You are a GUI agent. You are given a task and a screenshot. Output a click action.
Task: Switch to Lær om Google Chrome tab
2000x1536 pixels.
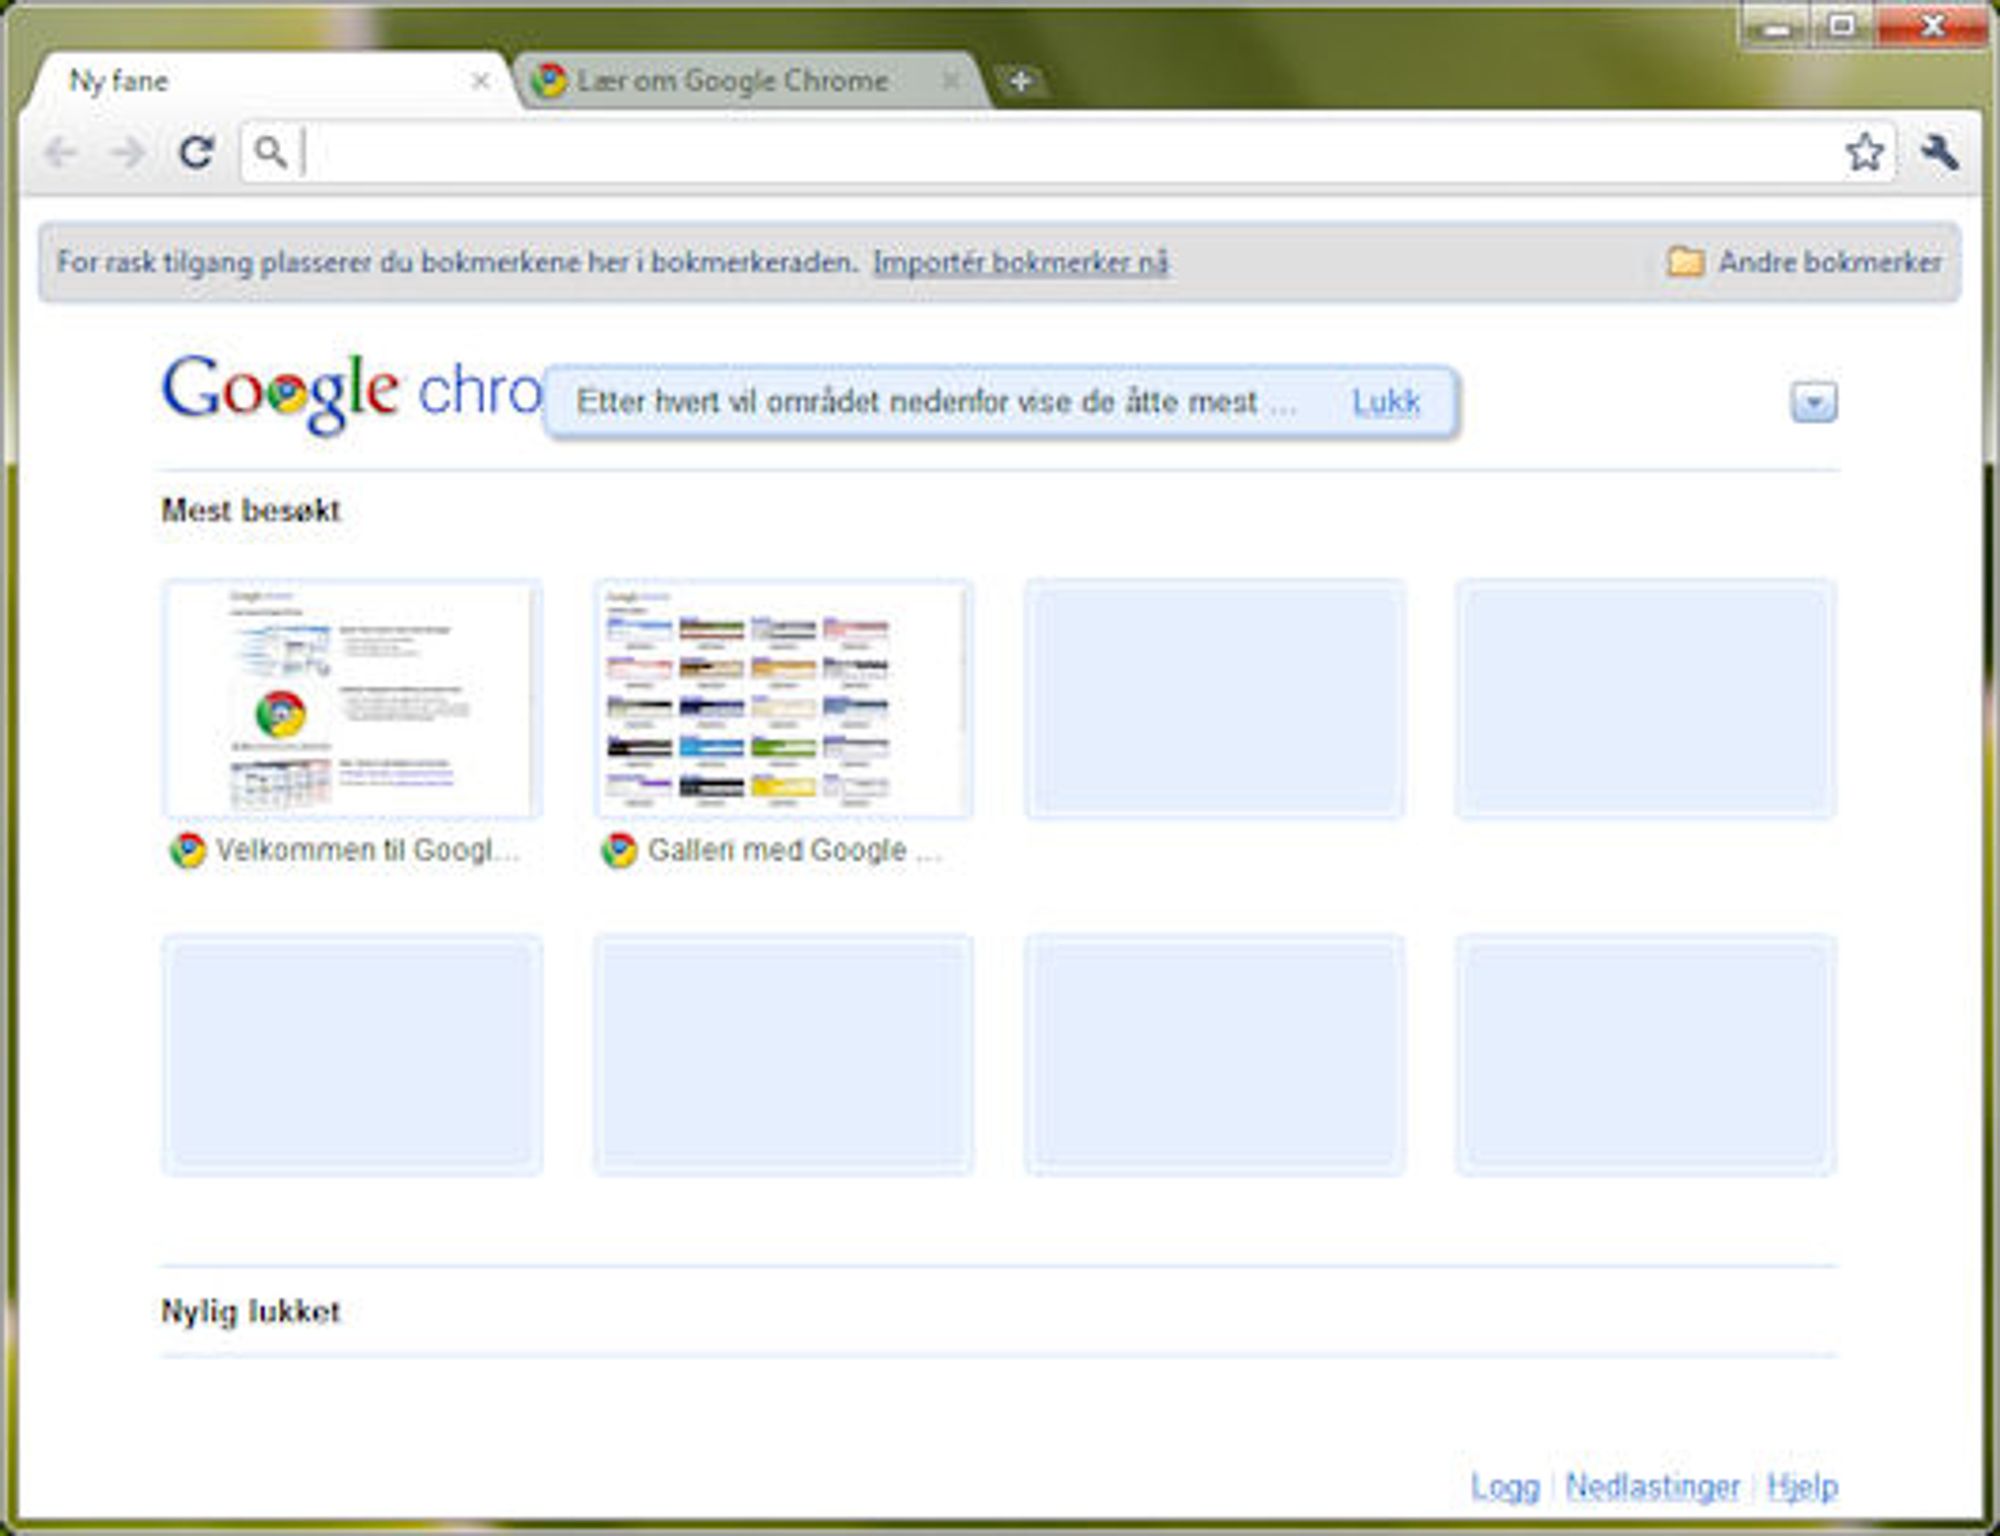point(750,81)
